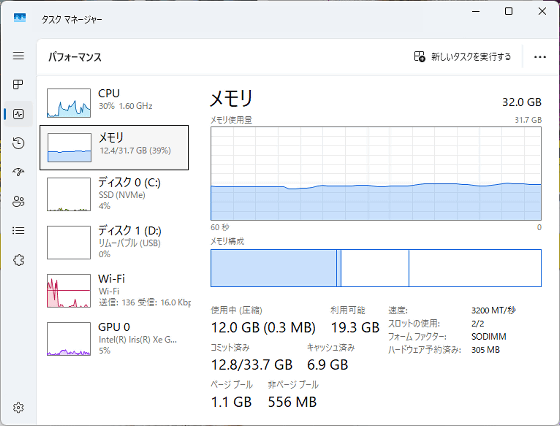Open the hamburger navigation menu
This screenshot has height=426, width=560.
(x=18, y=56)
